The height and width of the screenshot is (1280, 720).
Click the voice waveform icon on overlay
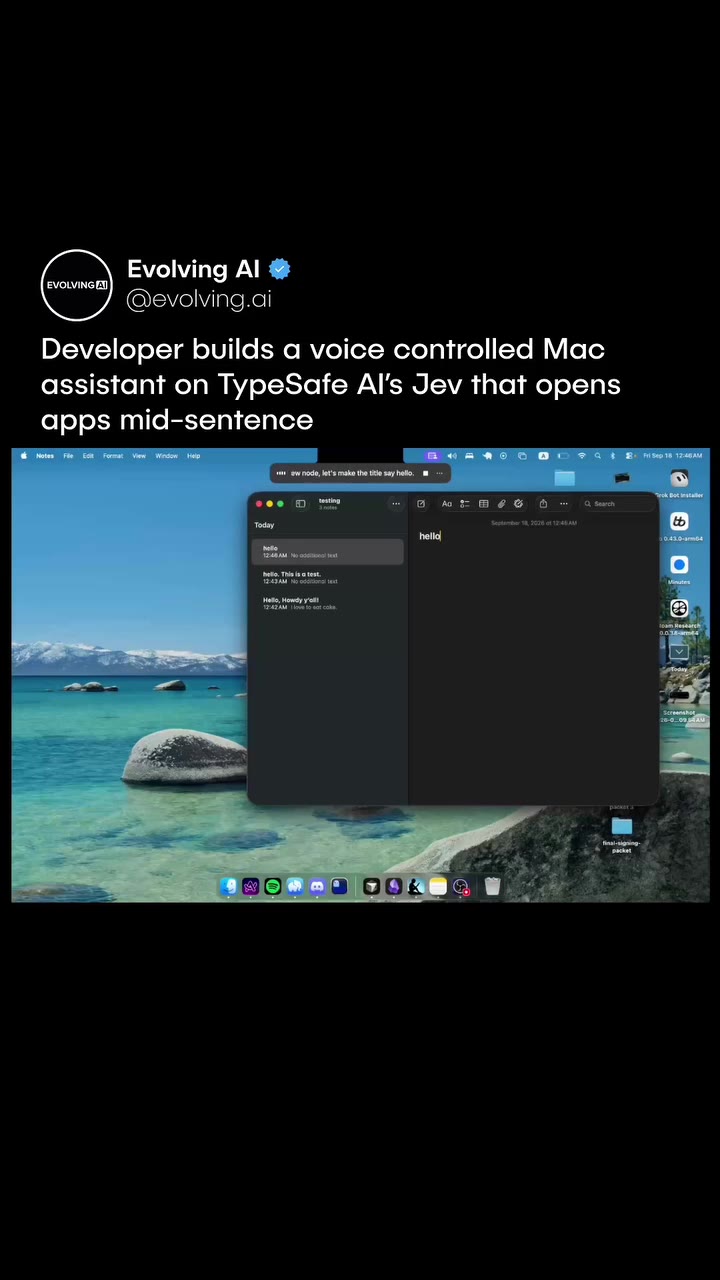(281, 473)
